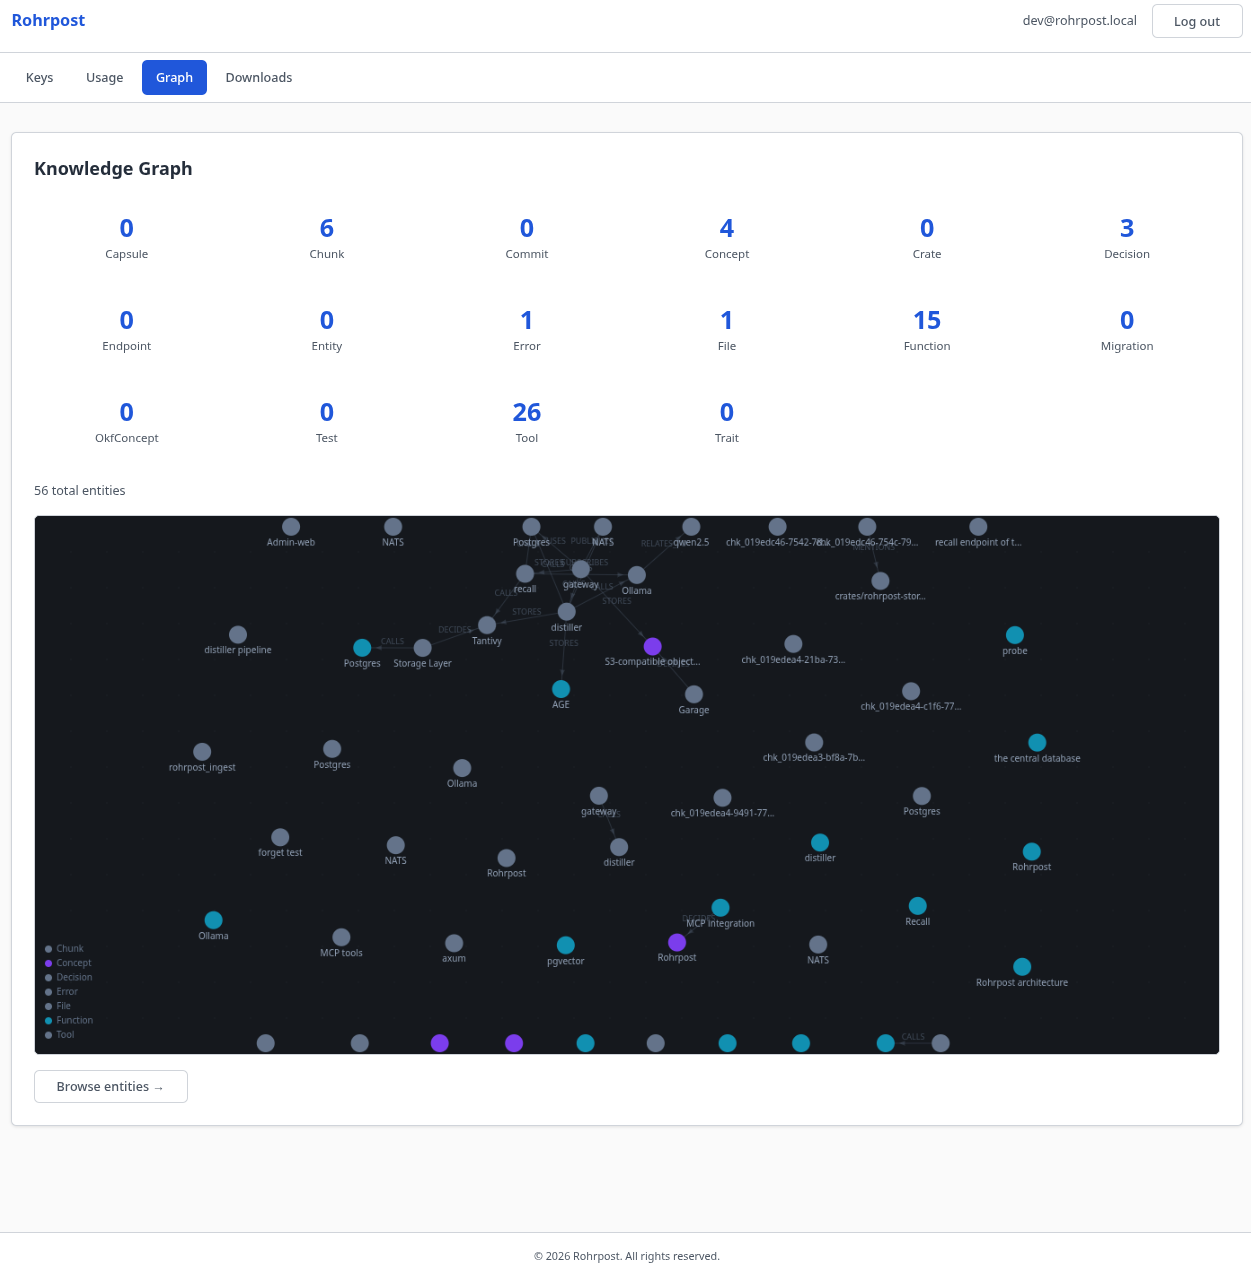Click the Decision legend entry

(x=68, y=977)
